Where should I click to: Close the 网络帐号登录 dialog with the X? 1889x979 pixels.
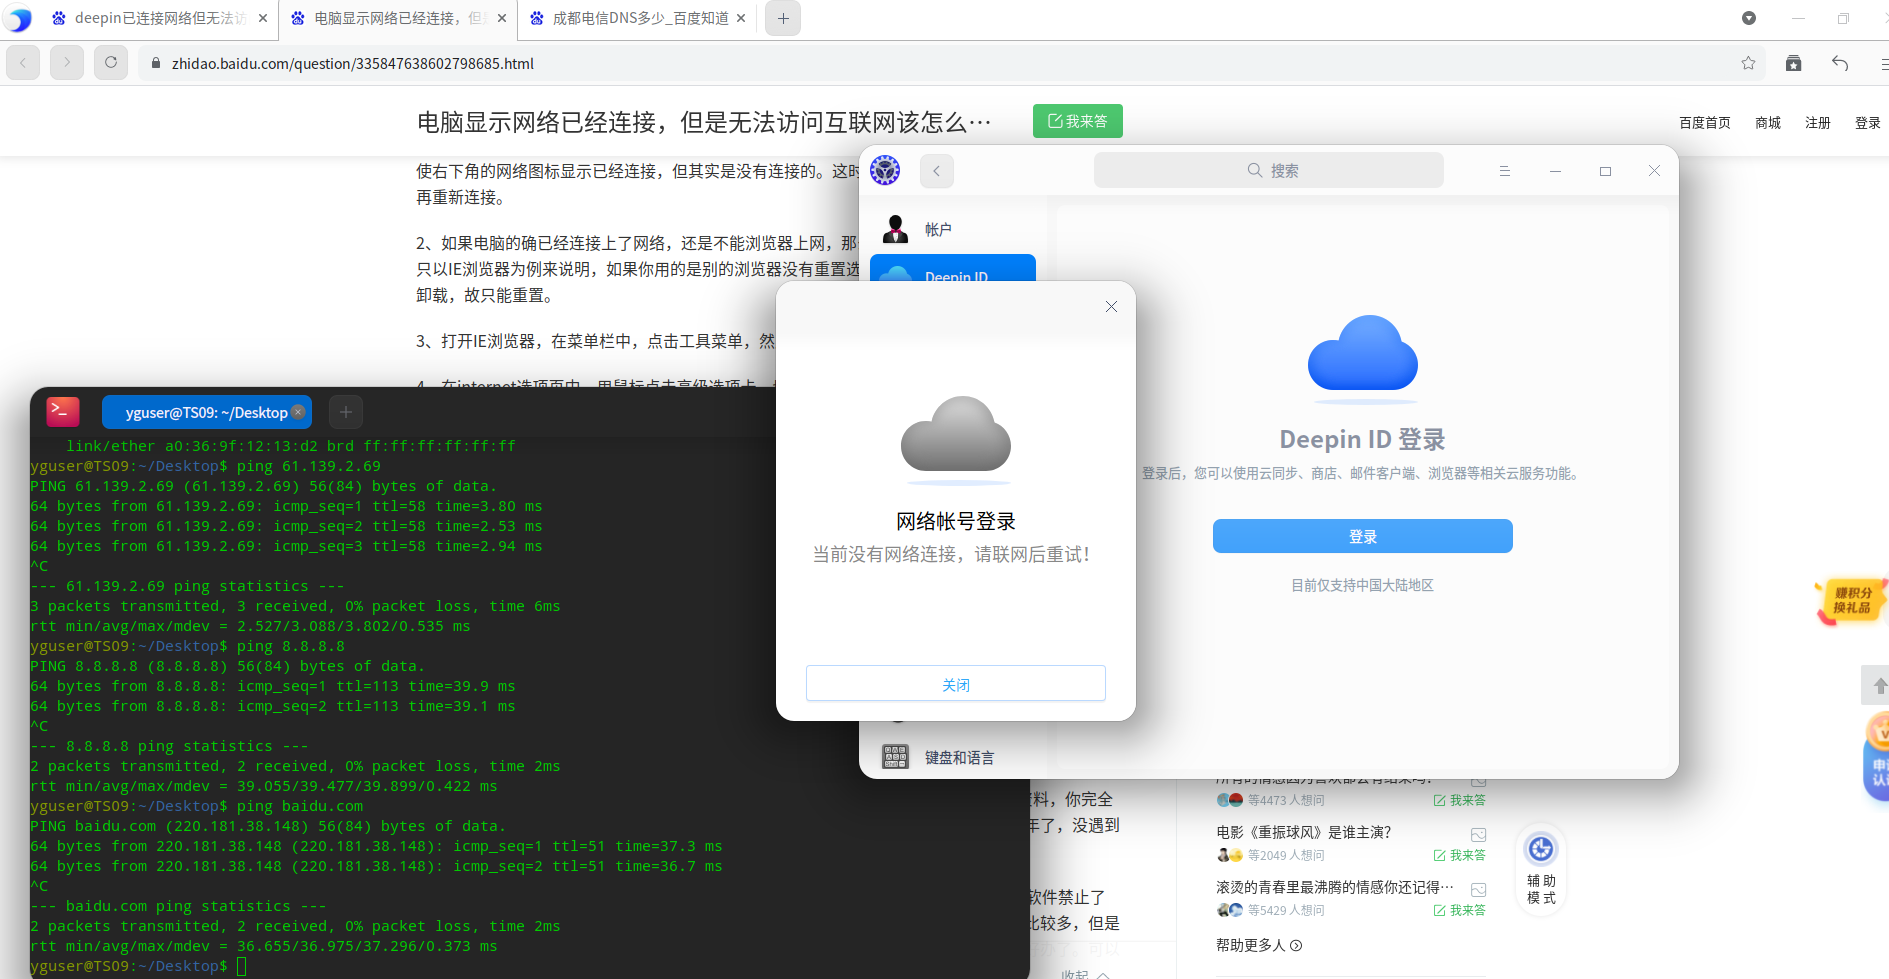[x=1111, y=307]
